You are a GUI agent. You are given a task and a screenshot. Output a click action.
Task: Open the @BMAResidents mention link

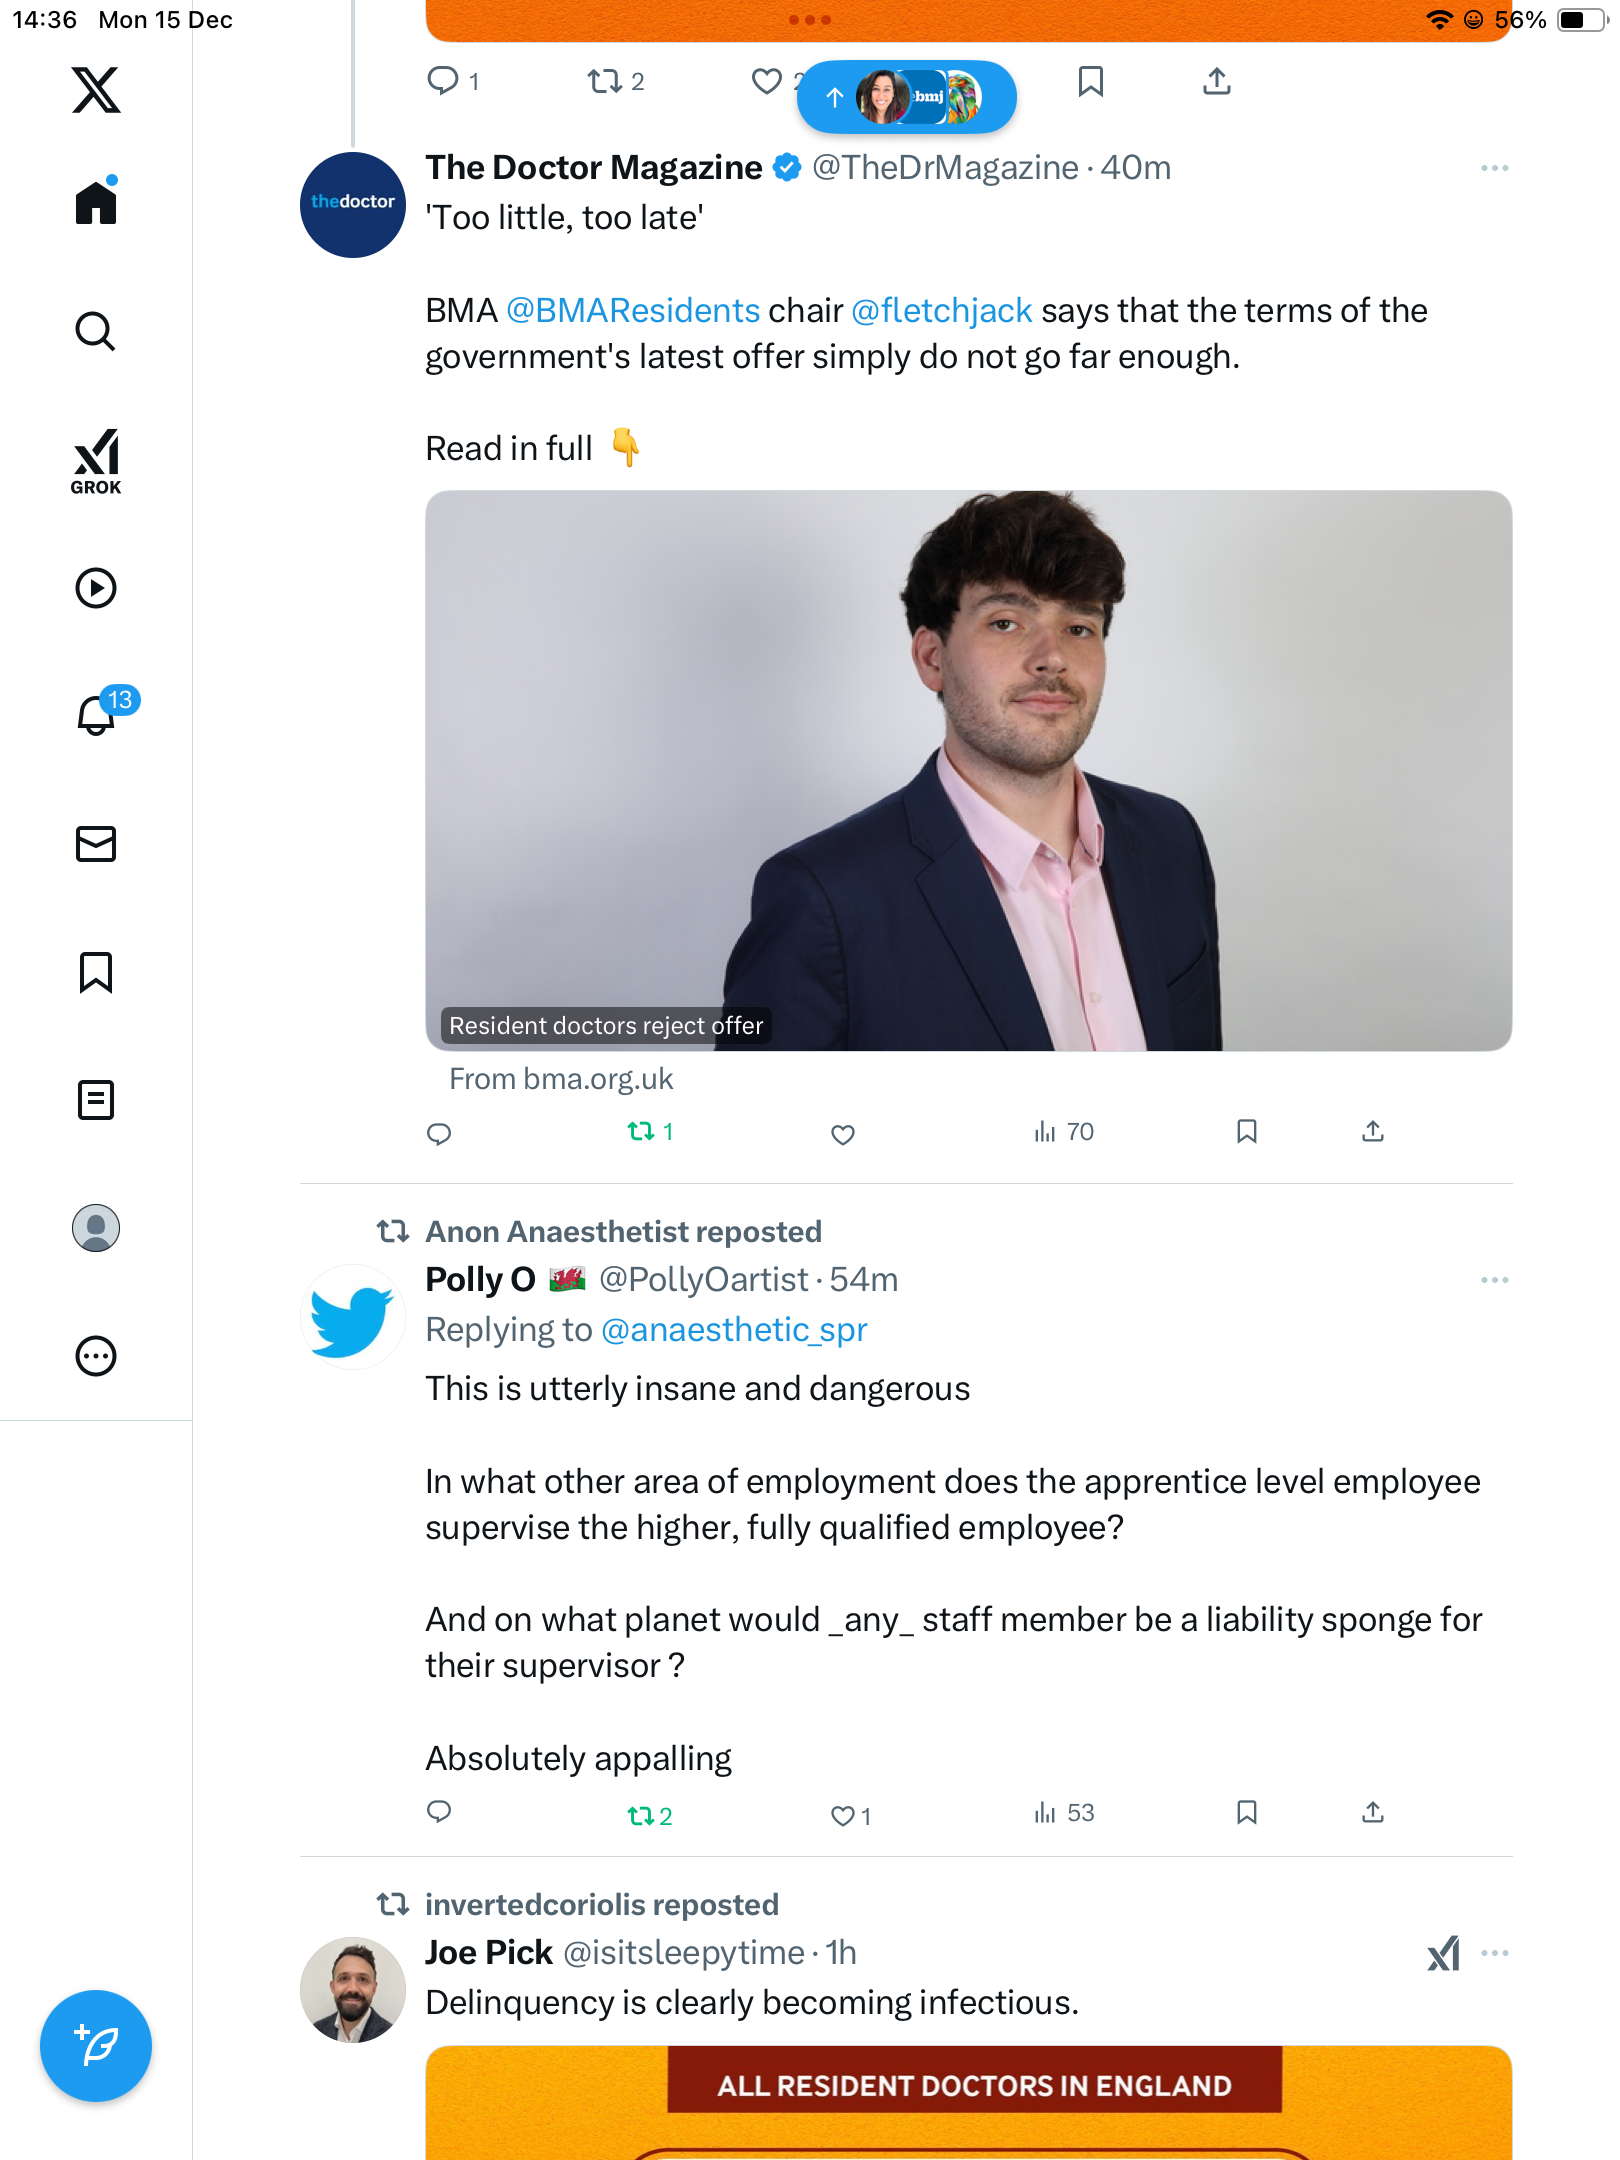tap(633, 311)
